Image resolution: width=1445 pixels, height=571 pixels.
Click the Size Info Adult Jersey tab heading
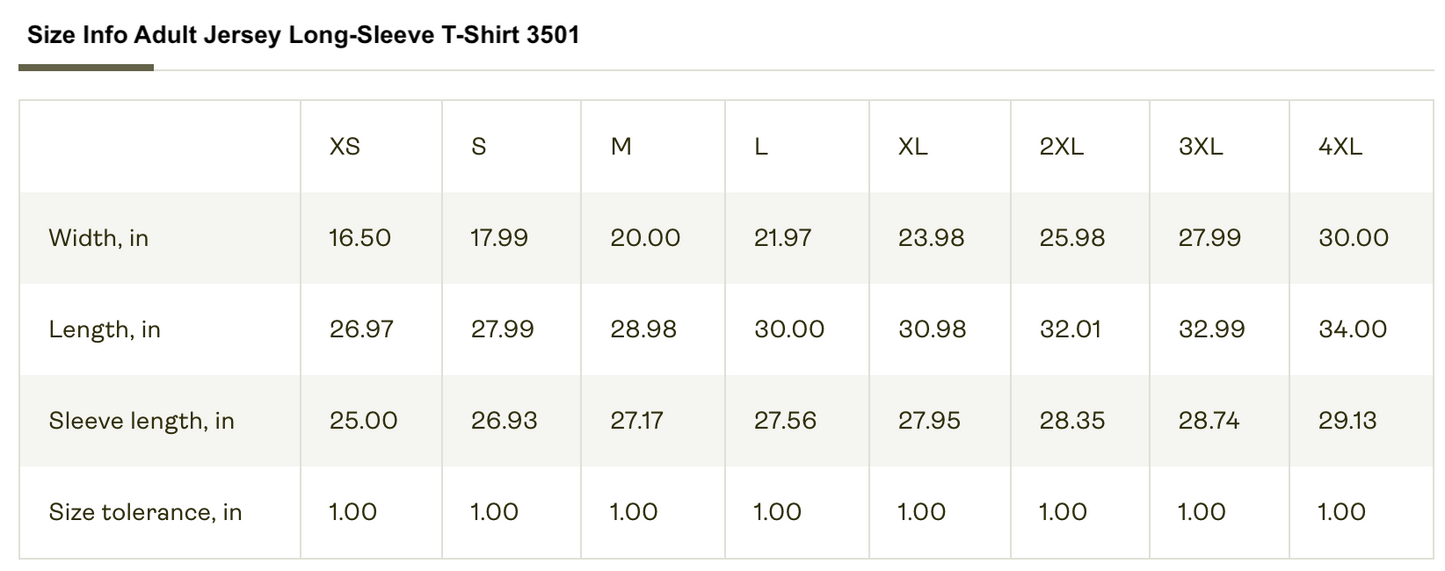pos(303,36)
